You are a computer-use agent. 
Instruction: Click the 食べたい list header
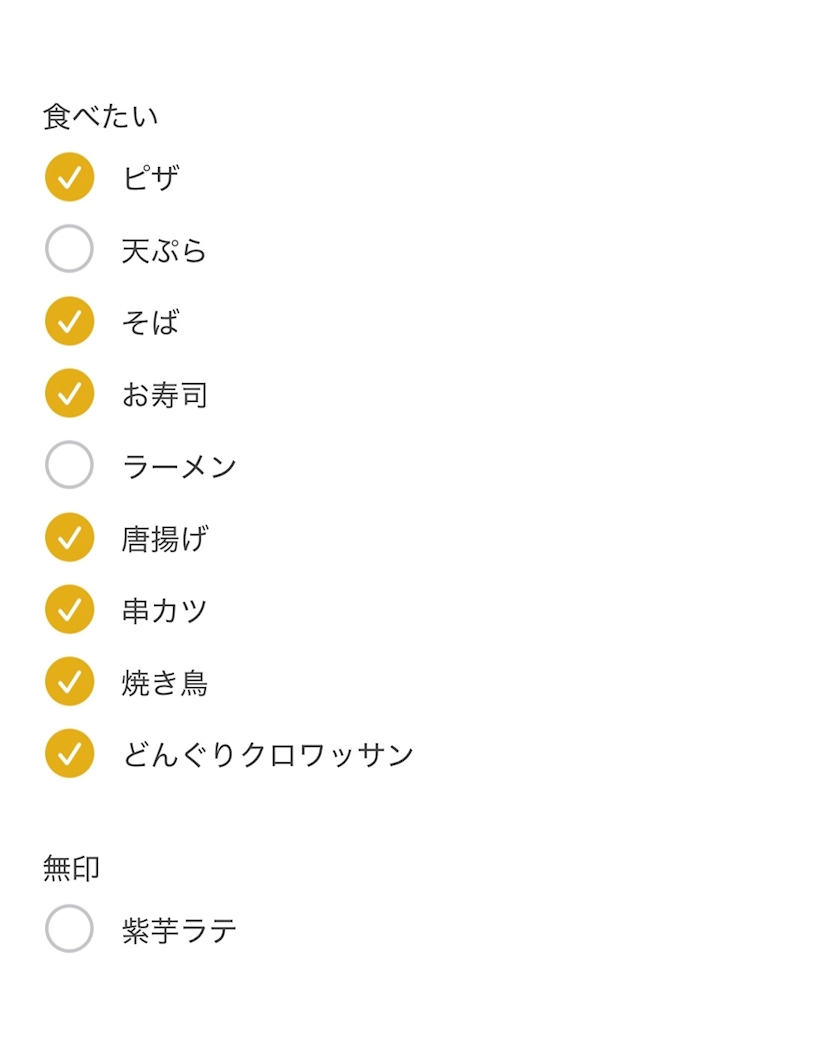(100, 116)
